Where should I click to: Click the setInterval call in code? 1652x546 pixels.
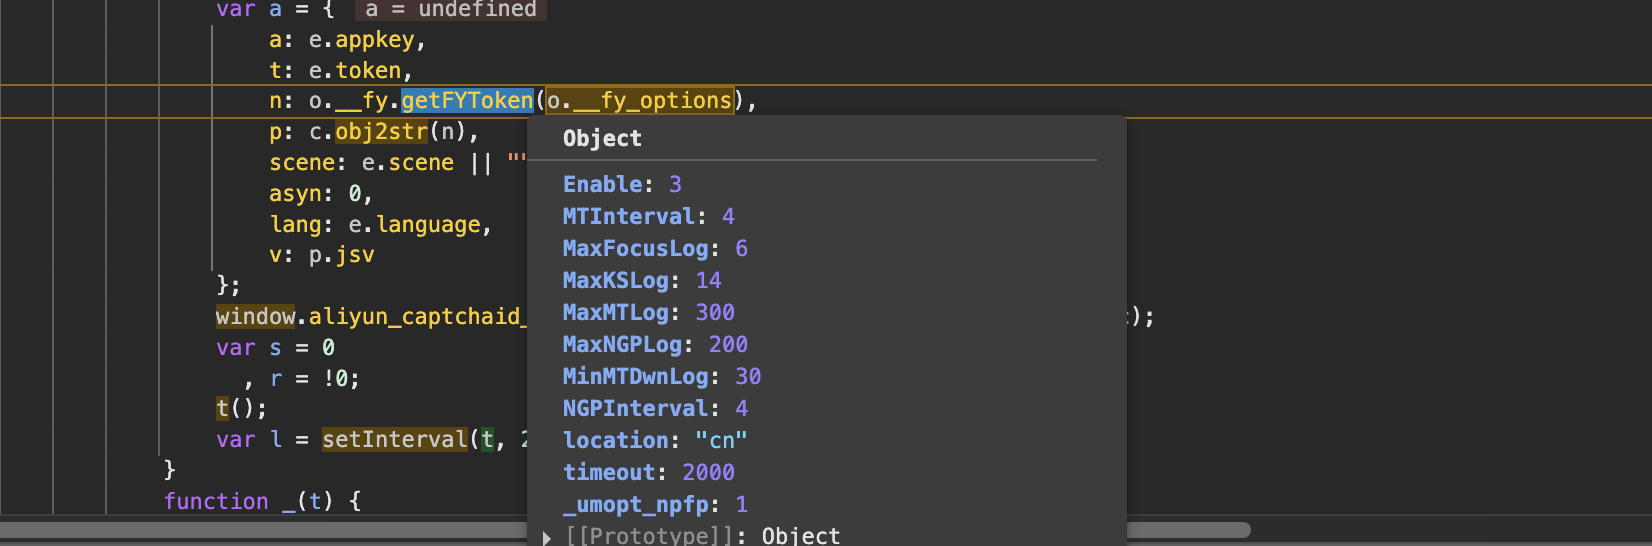click(394, 440)
